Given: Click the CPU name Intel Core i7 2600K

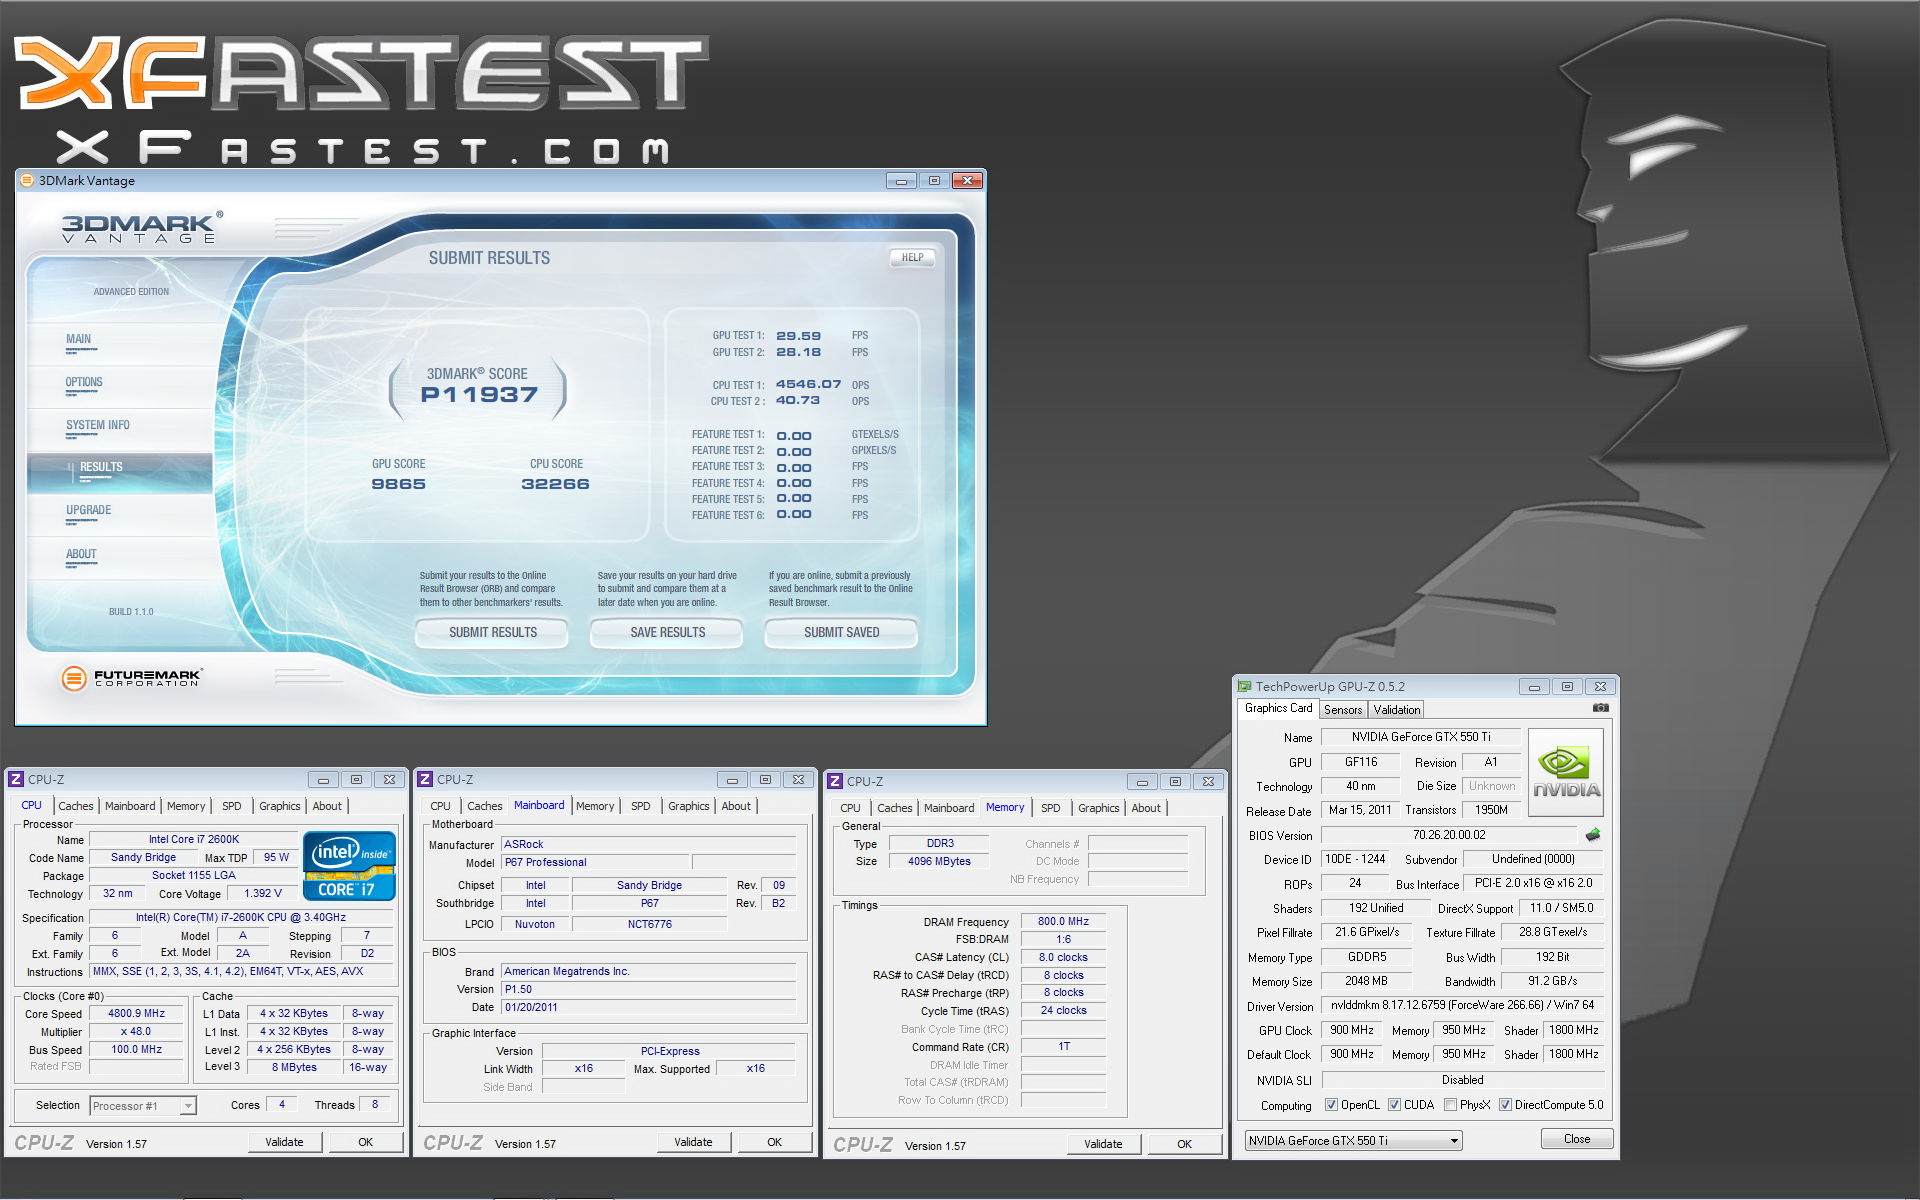Looking at the screenshot, I should [x=194, y=840].
